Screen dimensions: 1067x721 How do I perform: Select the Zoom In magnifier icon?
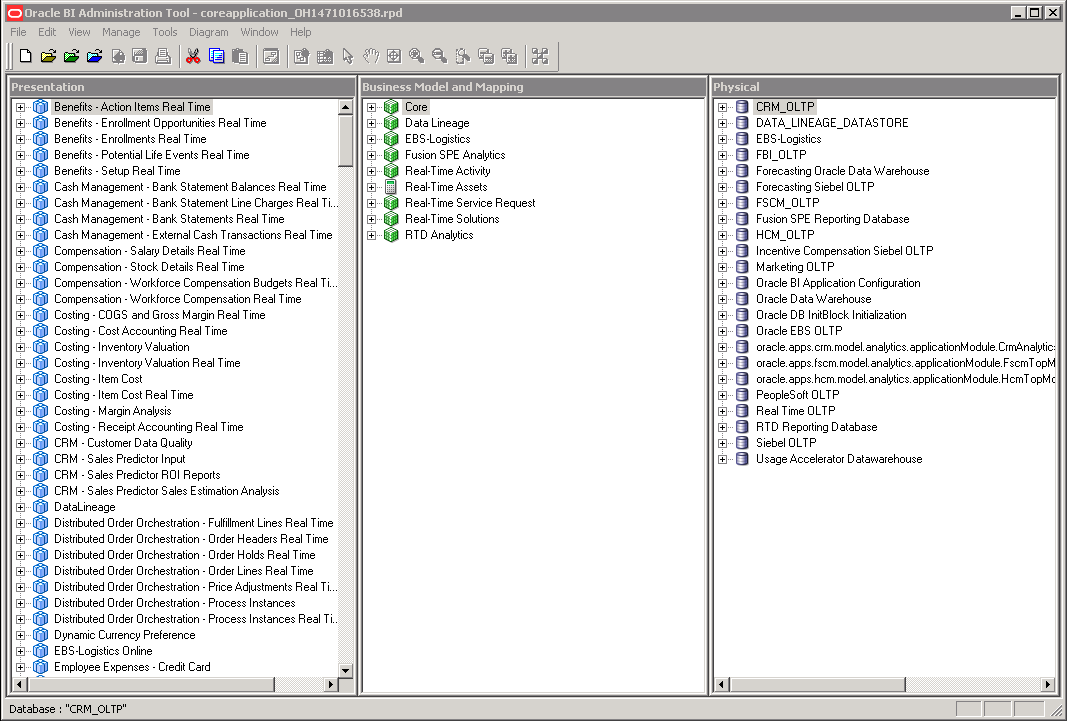[417, 56]
